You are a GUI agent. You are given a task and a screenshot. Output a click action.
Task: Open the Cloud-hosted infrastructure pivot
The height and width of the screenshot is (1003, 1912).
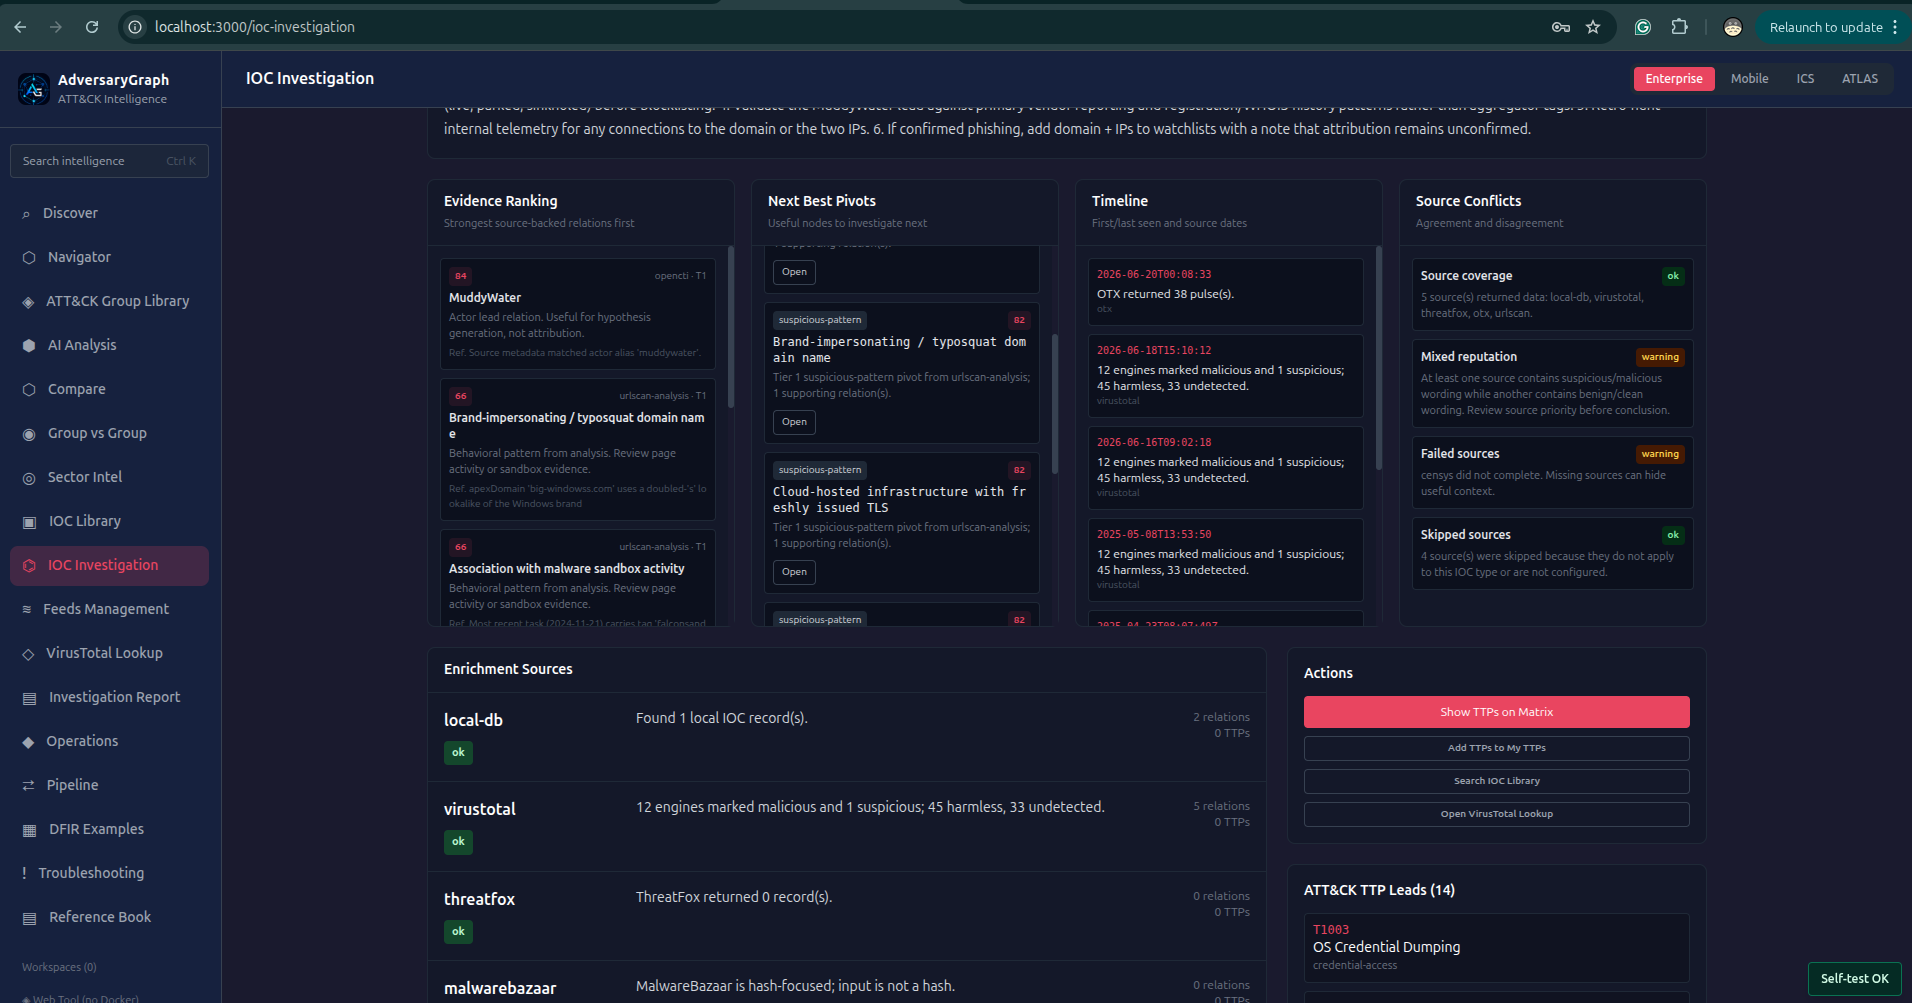pos(794,572)
